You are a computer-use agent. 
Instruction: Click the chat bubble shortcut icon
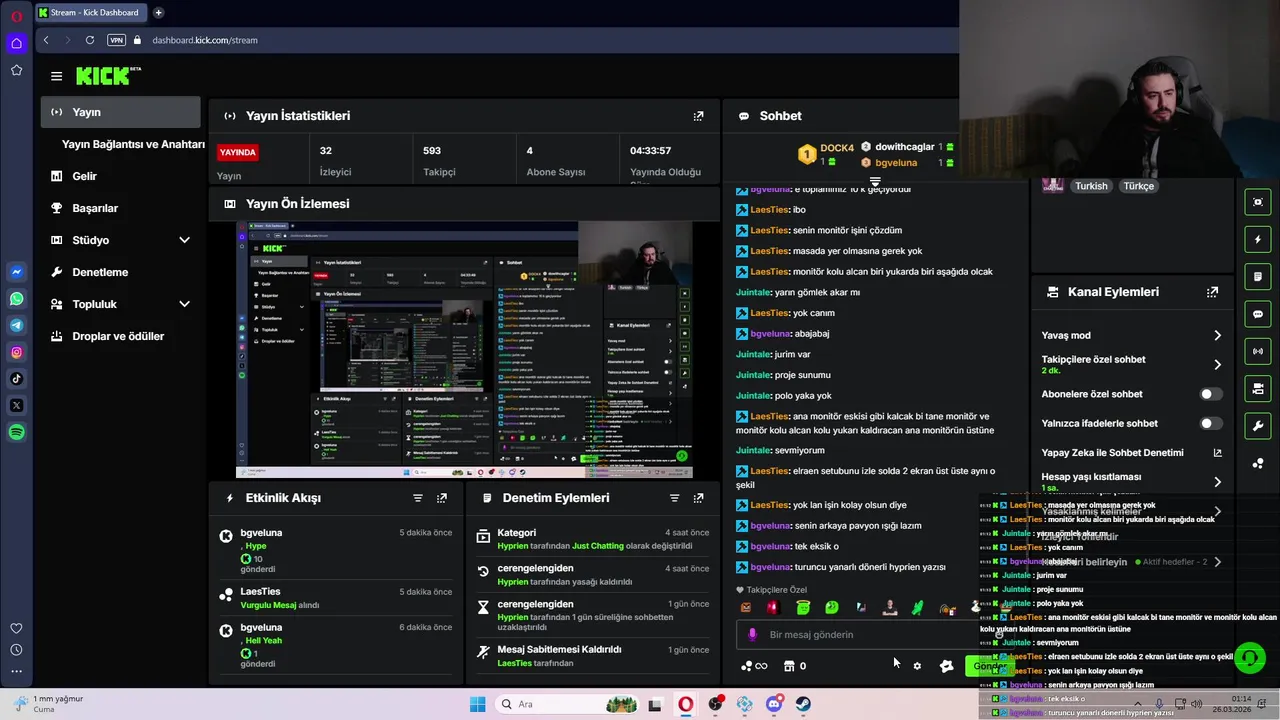[x=1258, y=314]
